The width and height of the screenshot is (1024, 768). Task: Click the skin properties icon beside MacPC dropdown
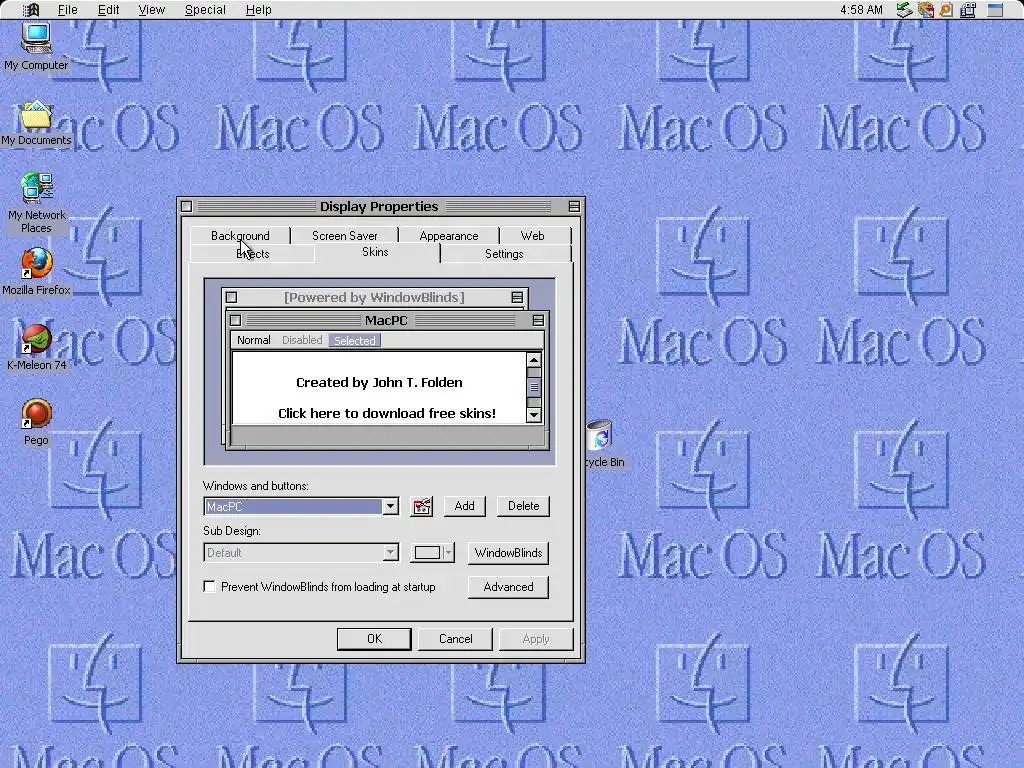pos(422,506)
